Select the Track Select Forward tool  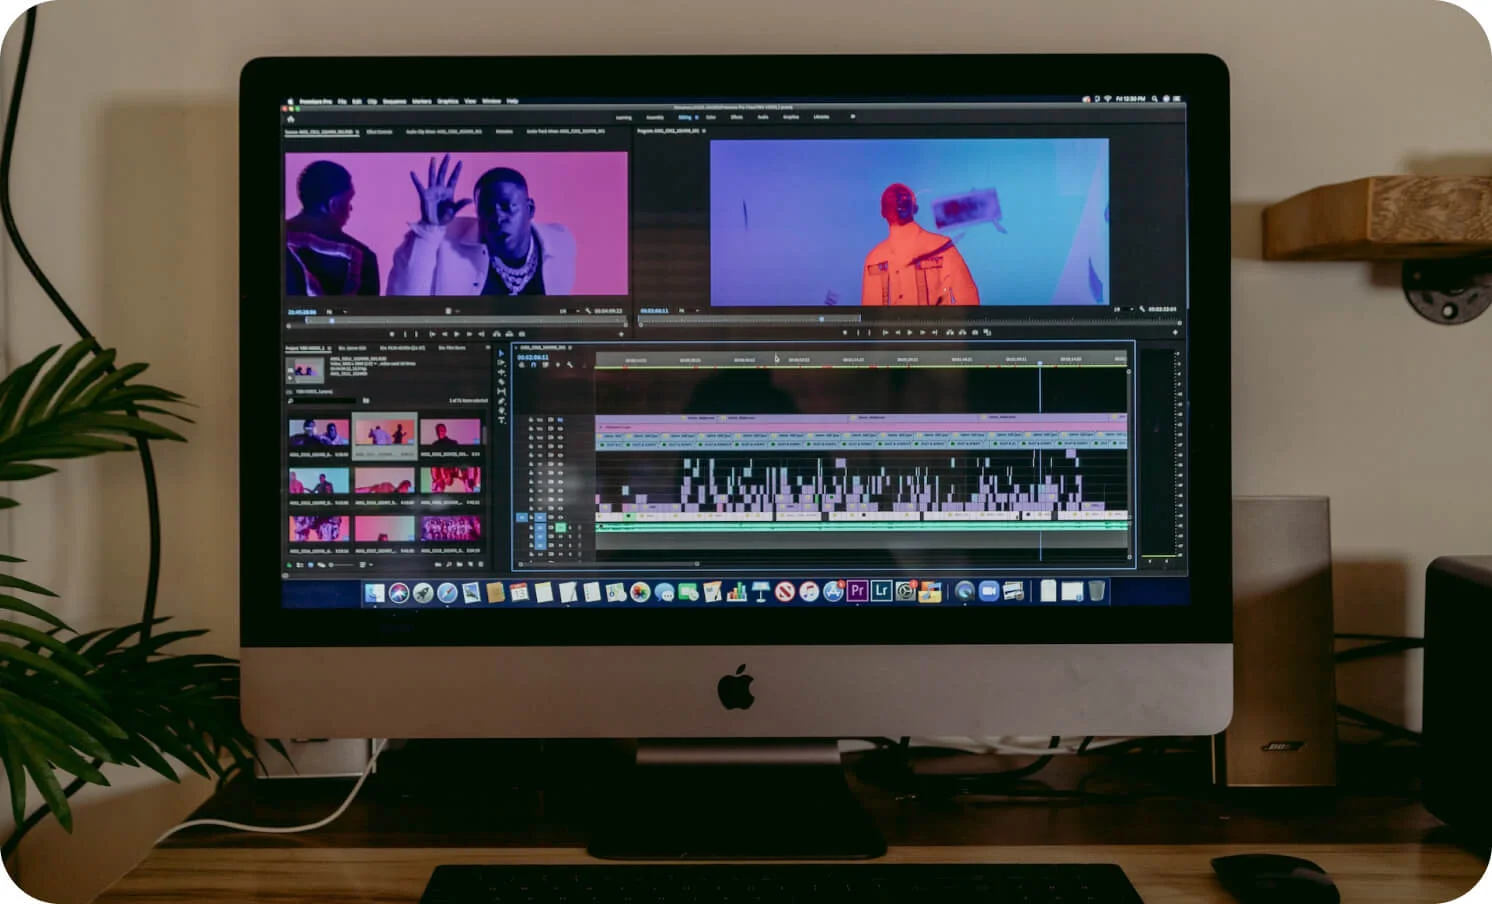coord(501,363)
